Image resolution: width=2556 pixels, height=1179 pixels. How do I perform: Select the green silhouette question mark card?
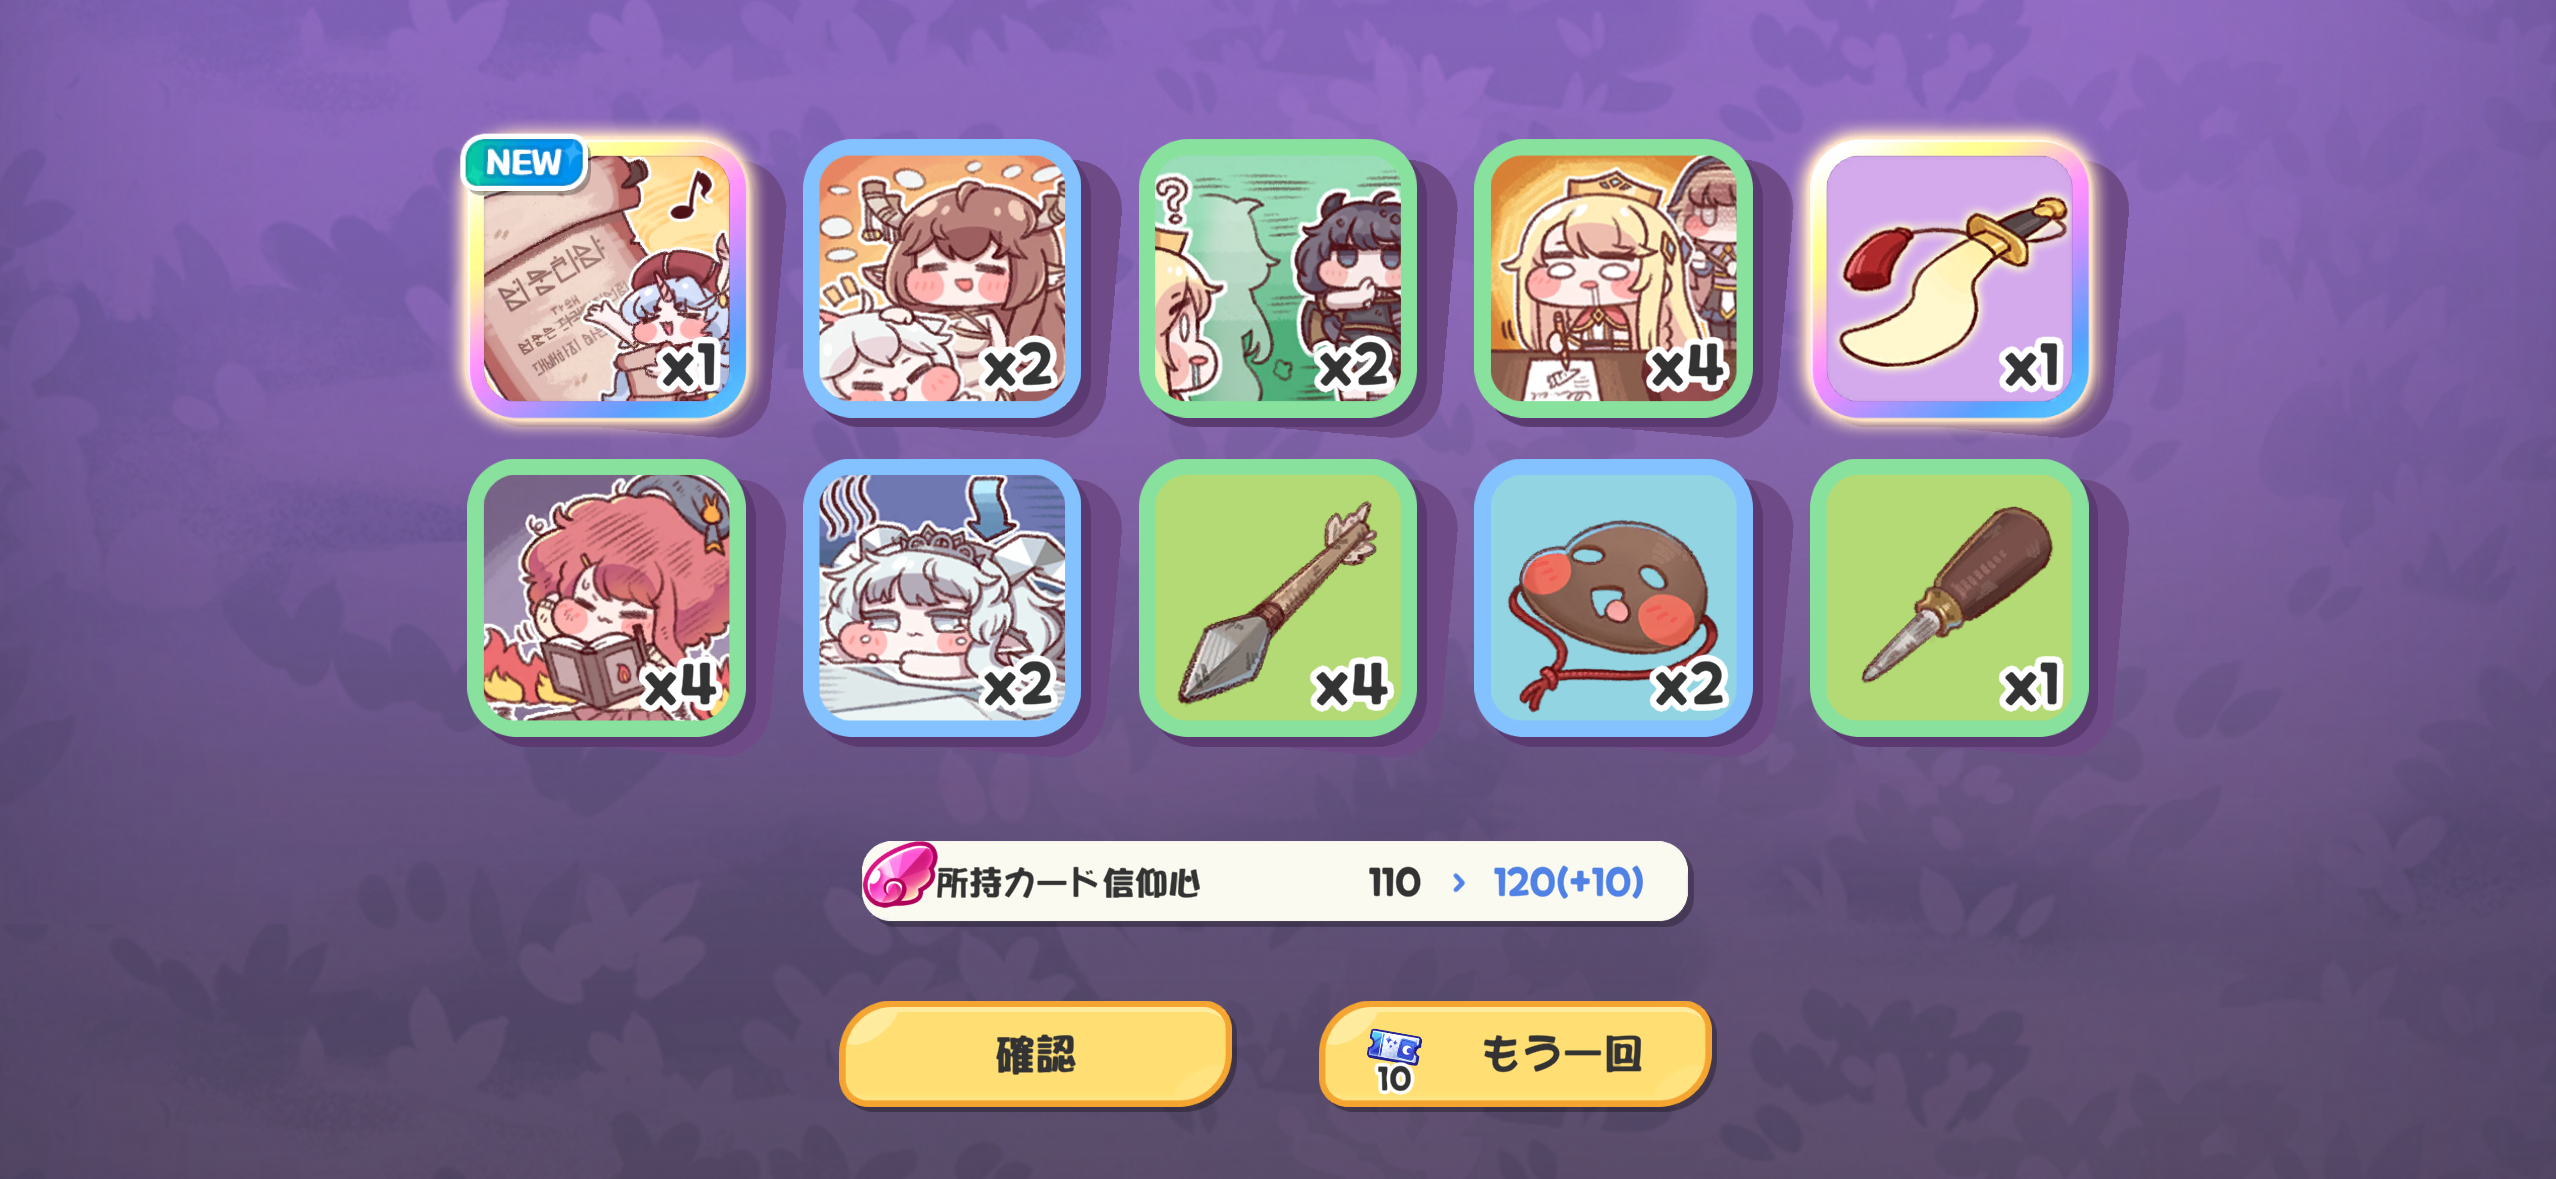pyautogui.click(x=1278, y=278)
